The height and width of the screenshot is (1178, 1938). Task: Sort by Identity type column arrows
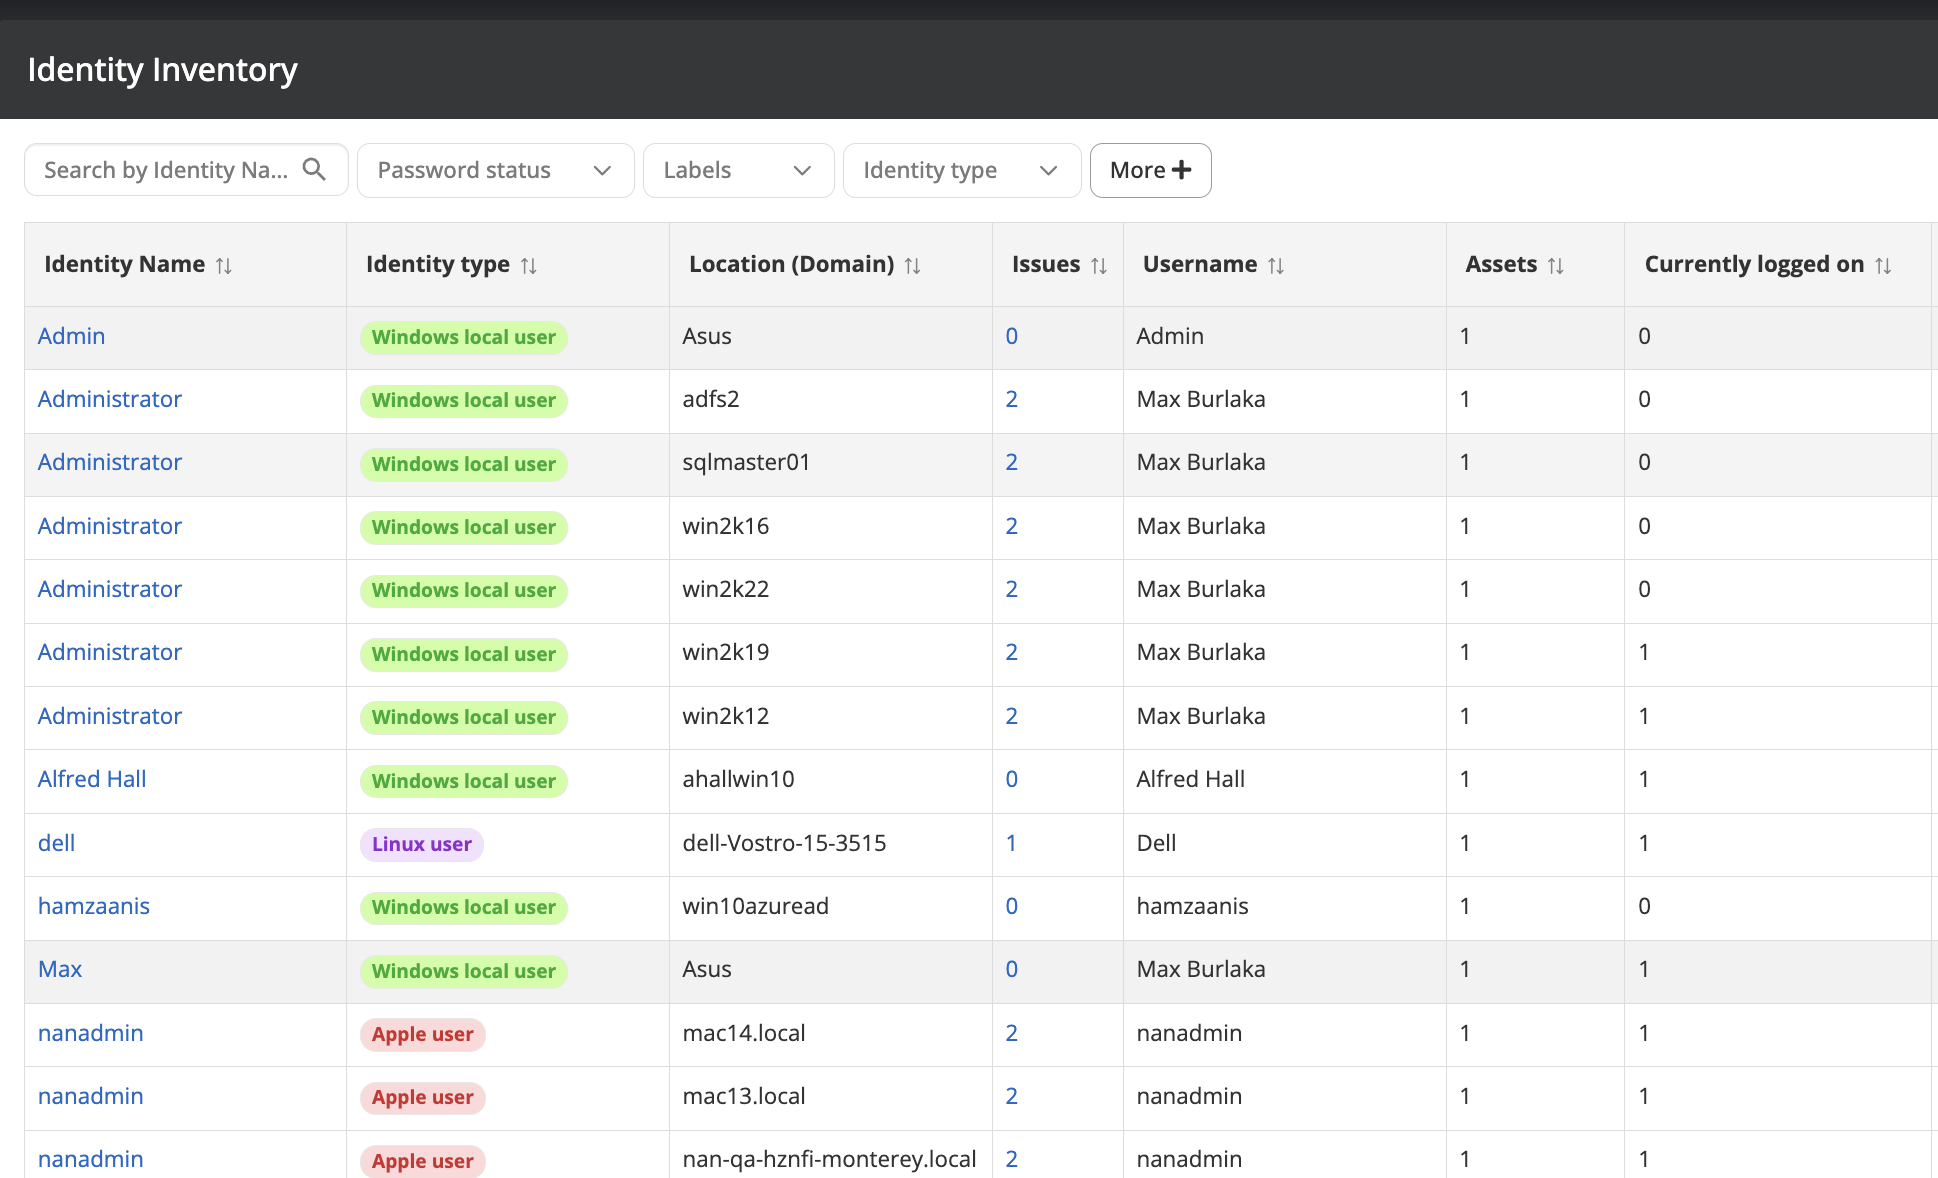pyautogui.click(x=529, y=266)
